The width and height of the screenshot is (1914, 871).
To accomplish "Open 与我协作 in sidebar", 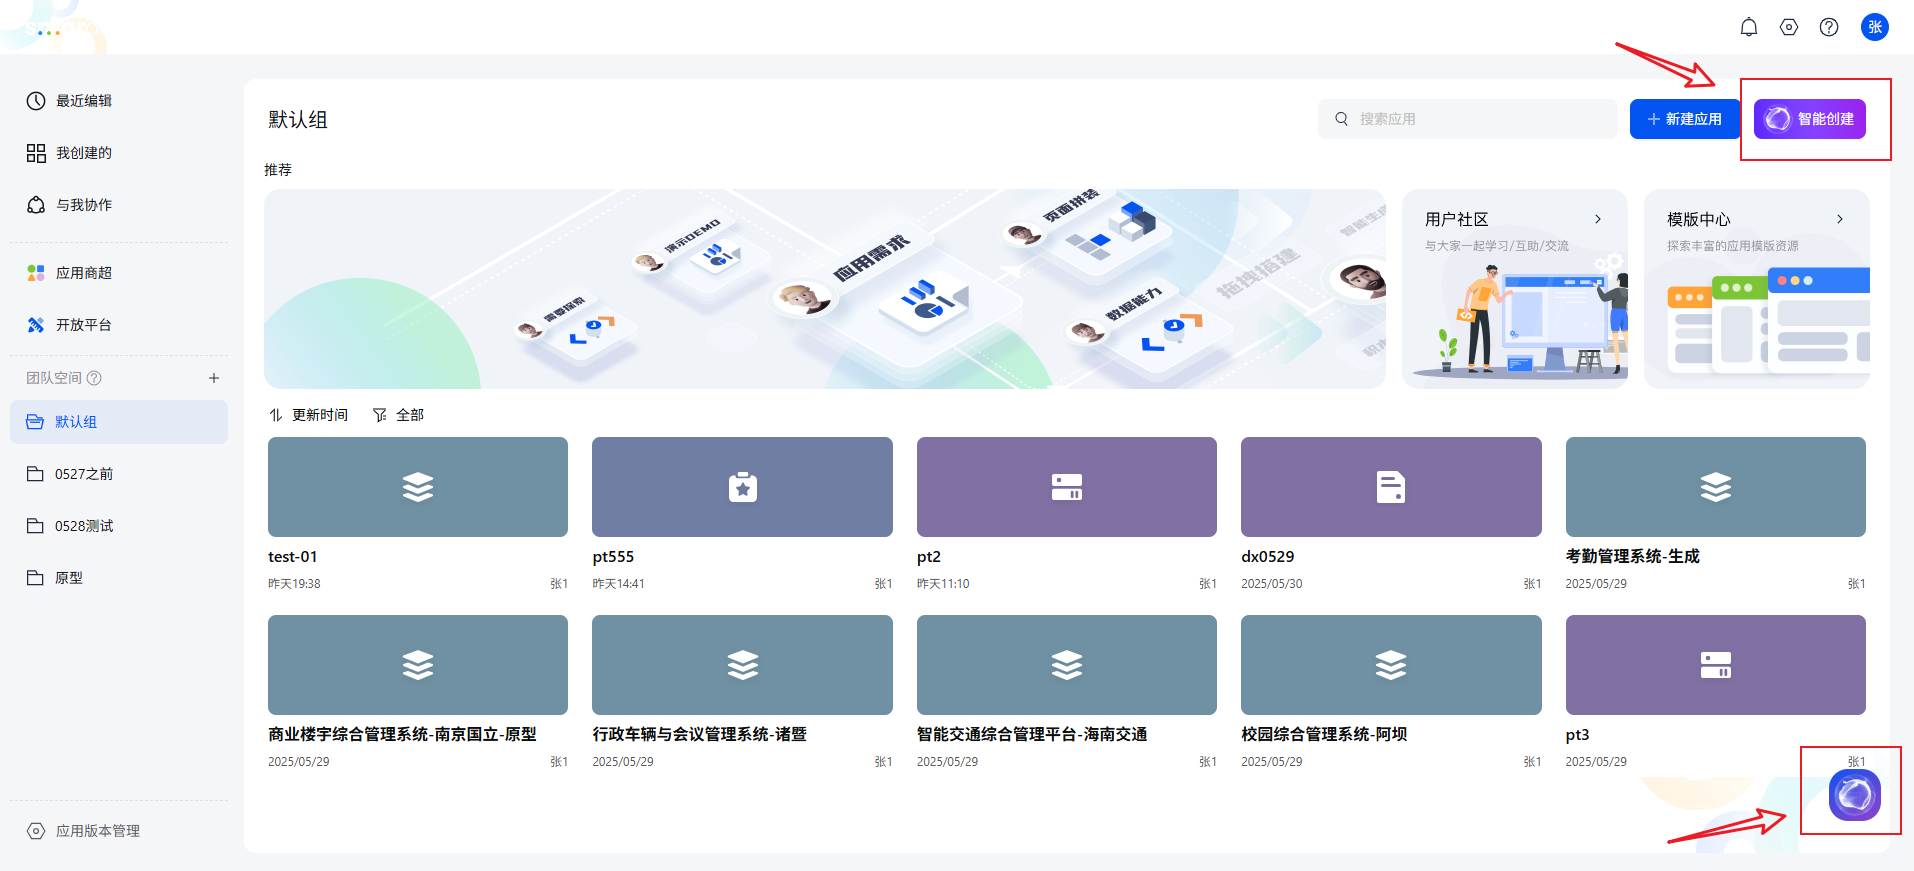I will (119, 205).
